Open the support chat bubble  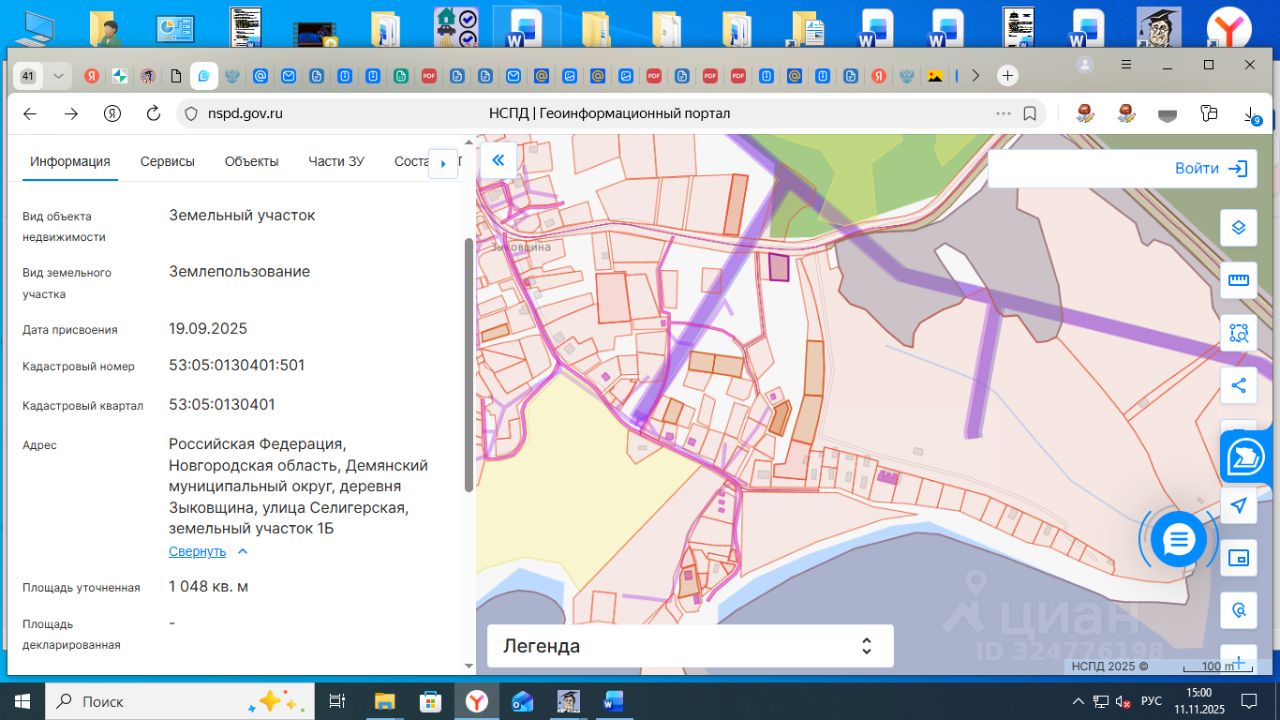(x=1179, y=540)
